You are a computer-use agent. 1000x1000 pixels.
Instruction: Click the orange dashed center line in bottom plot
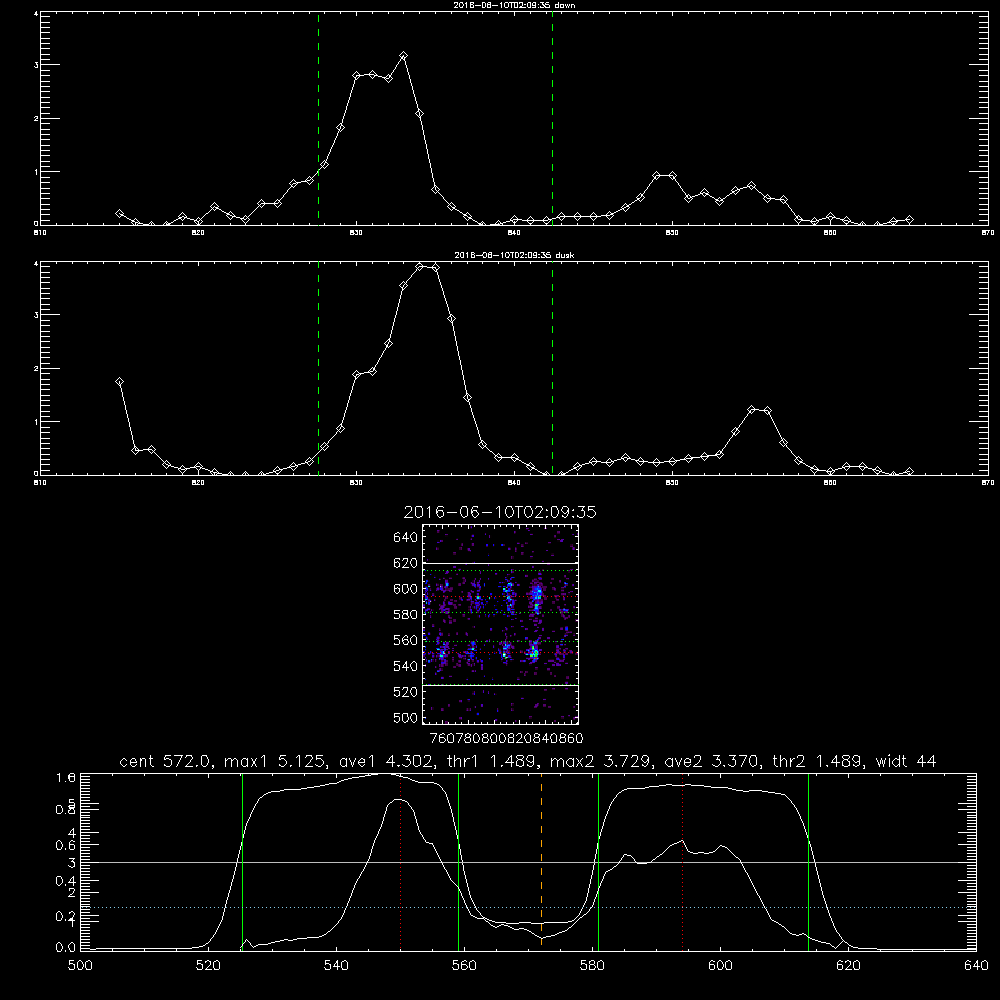pyautogui.click(x=541, y=861)
